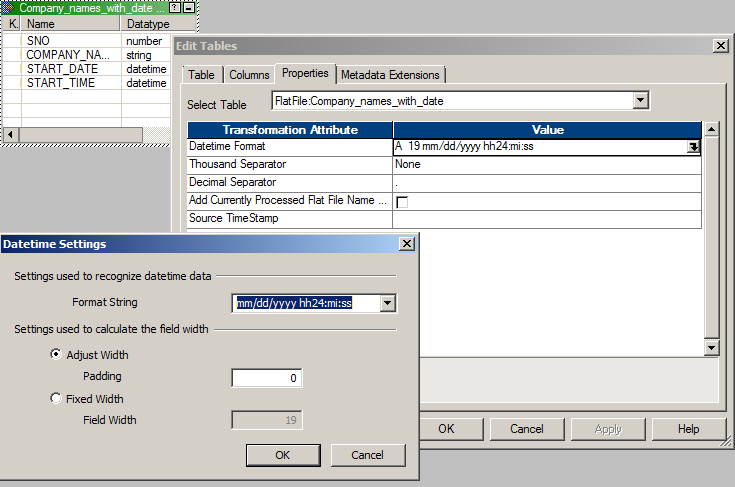Select the Fixed Width radio button
Viewport: 735px width, 487px height.
[x=56, y=398]
